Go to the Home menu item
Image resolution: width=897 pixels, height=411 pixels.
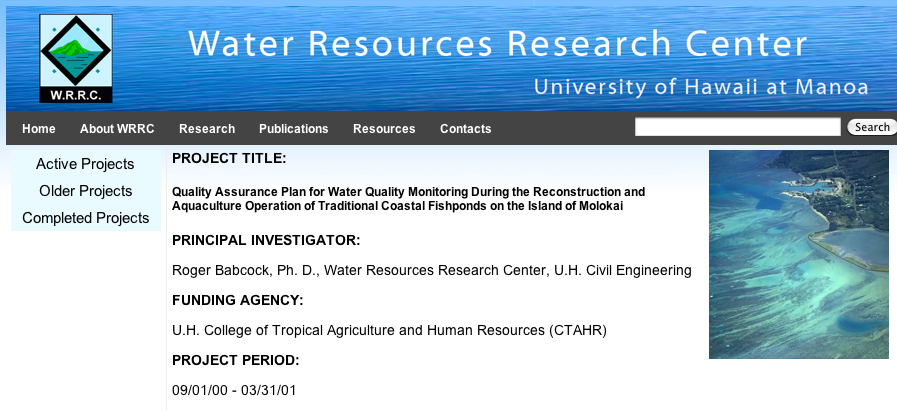point(39,129)
